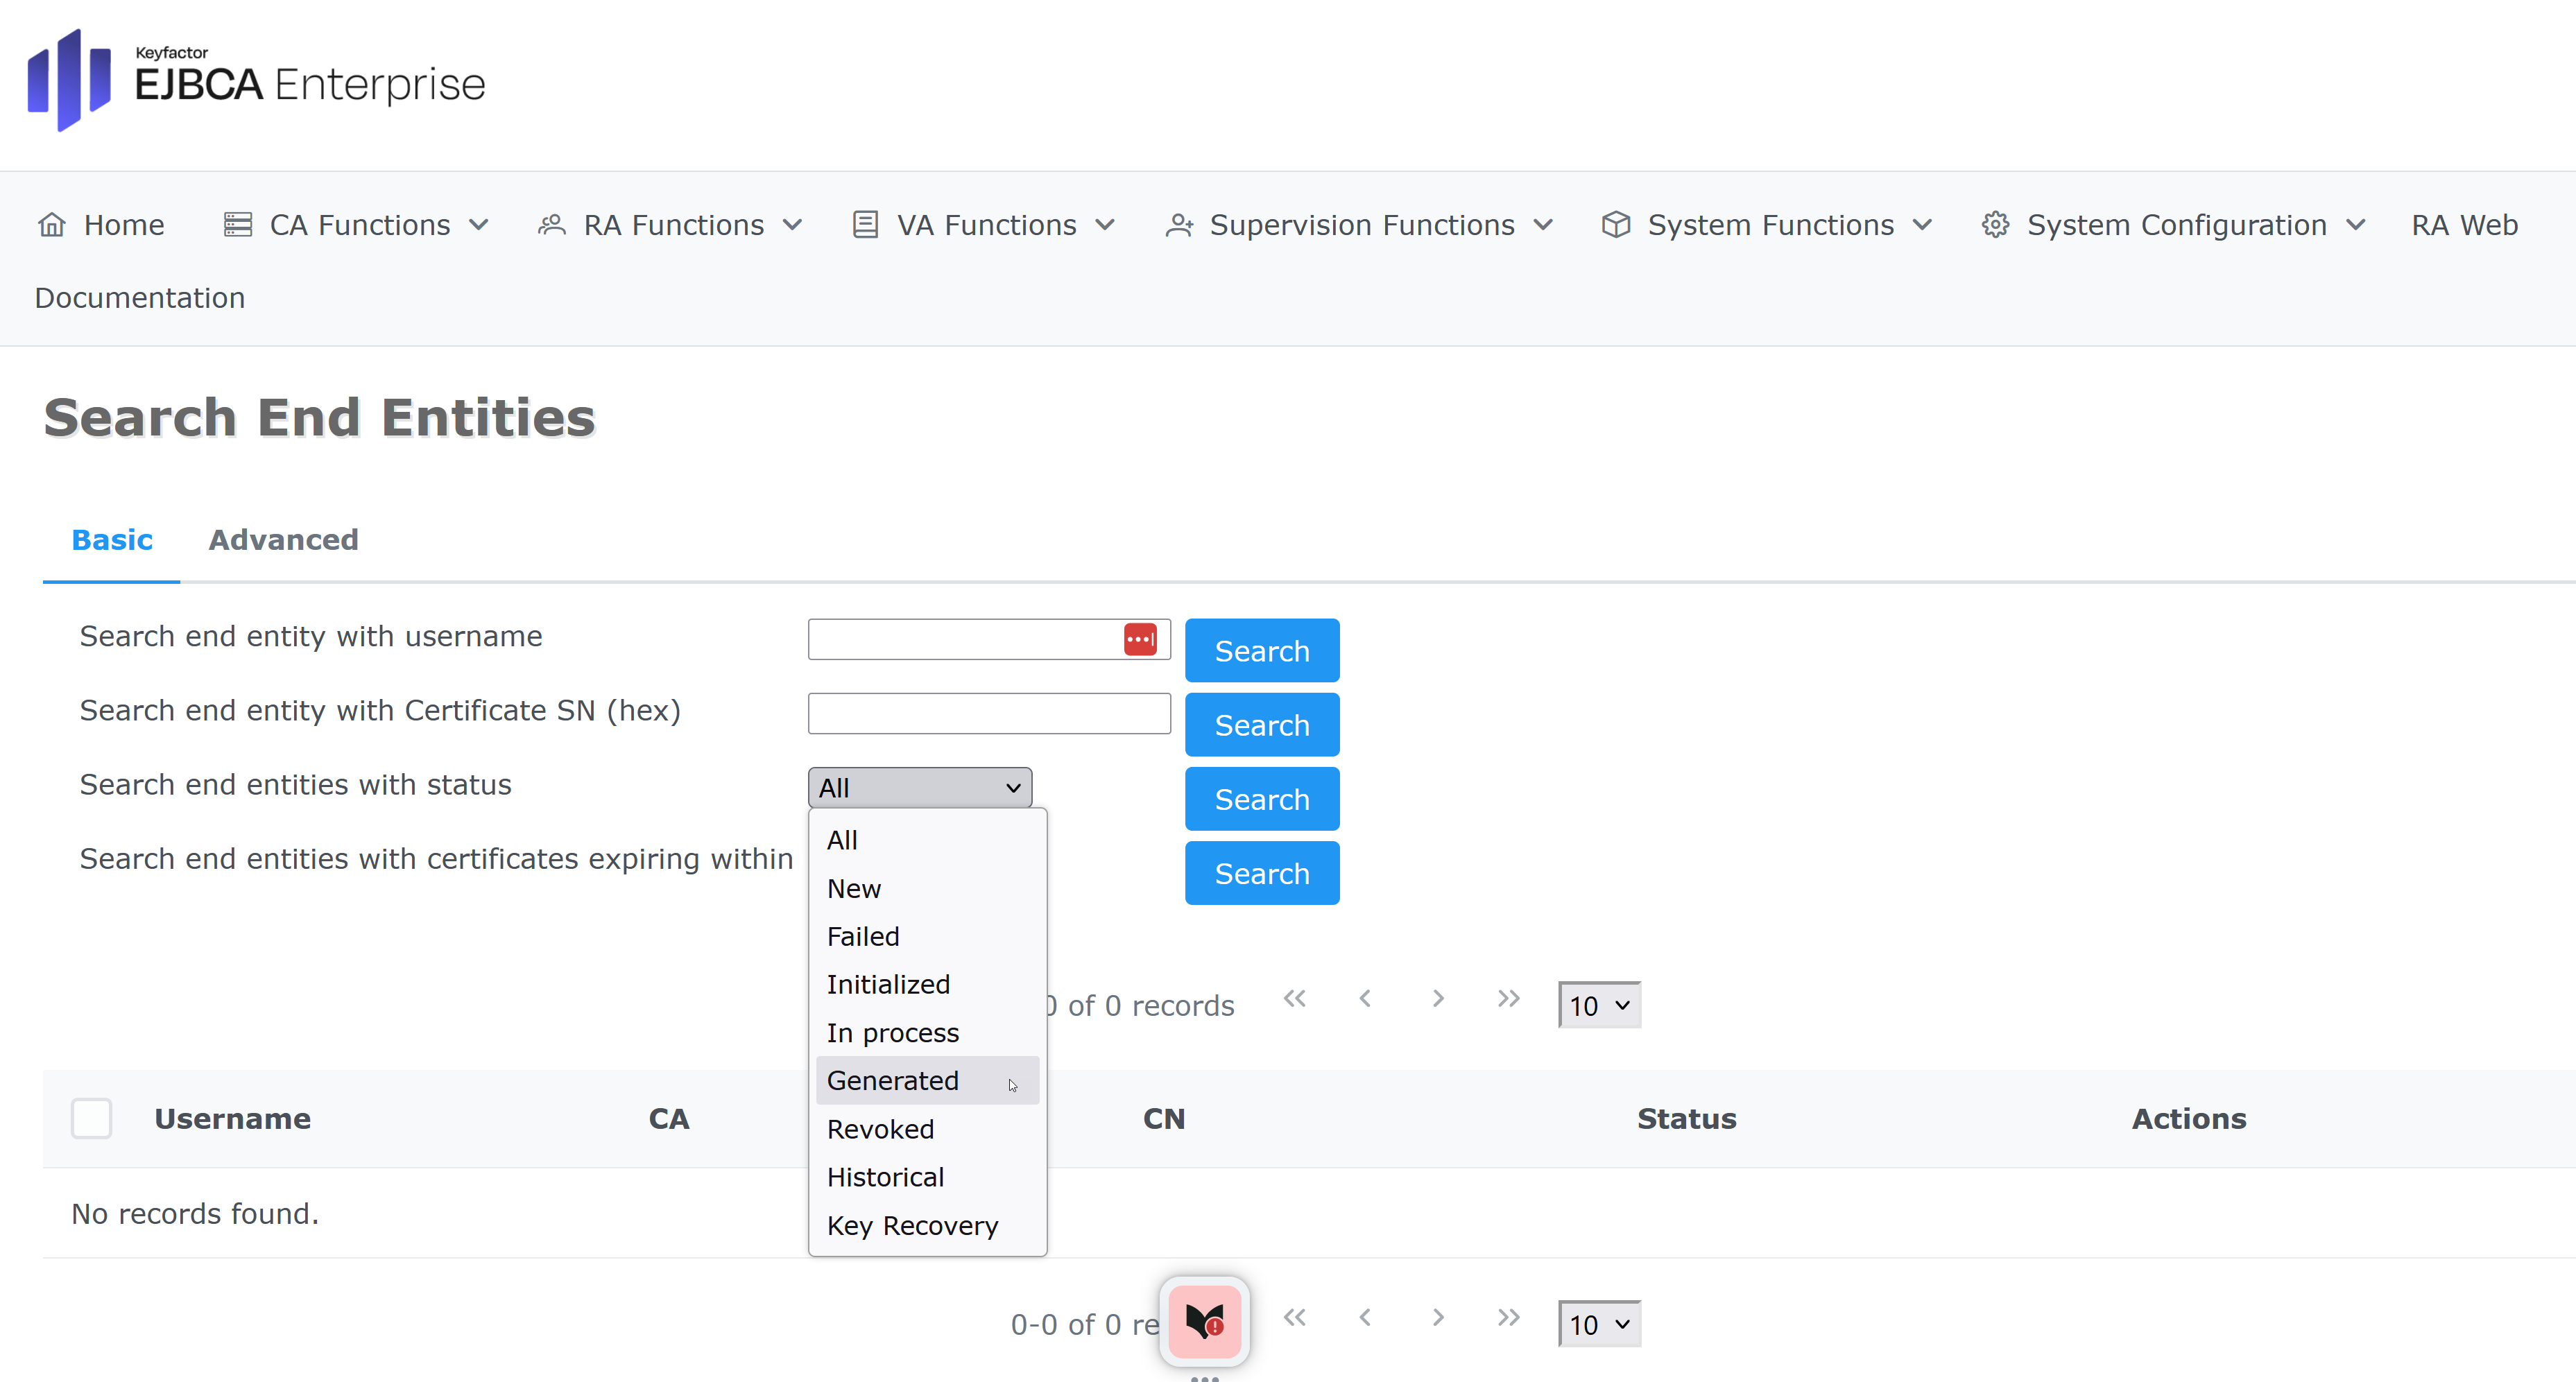Go to last page in bottom paginator
Screen dimensions: 2576x1382
click(x=1508, y=1318)
